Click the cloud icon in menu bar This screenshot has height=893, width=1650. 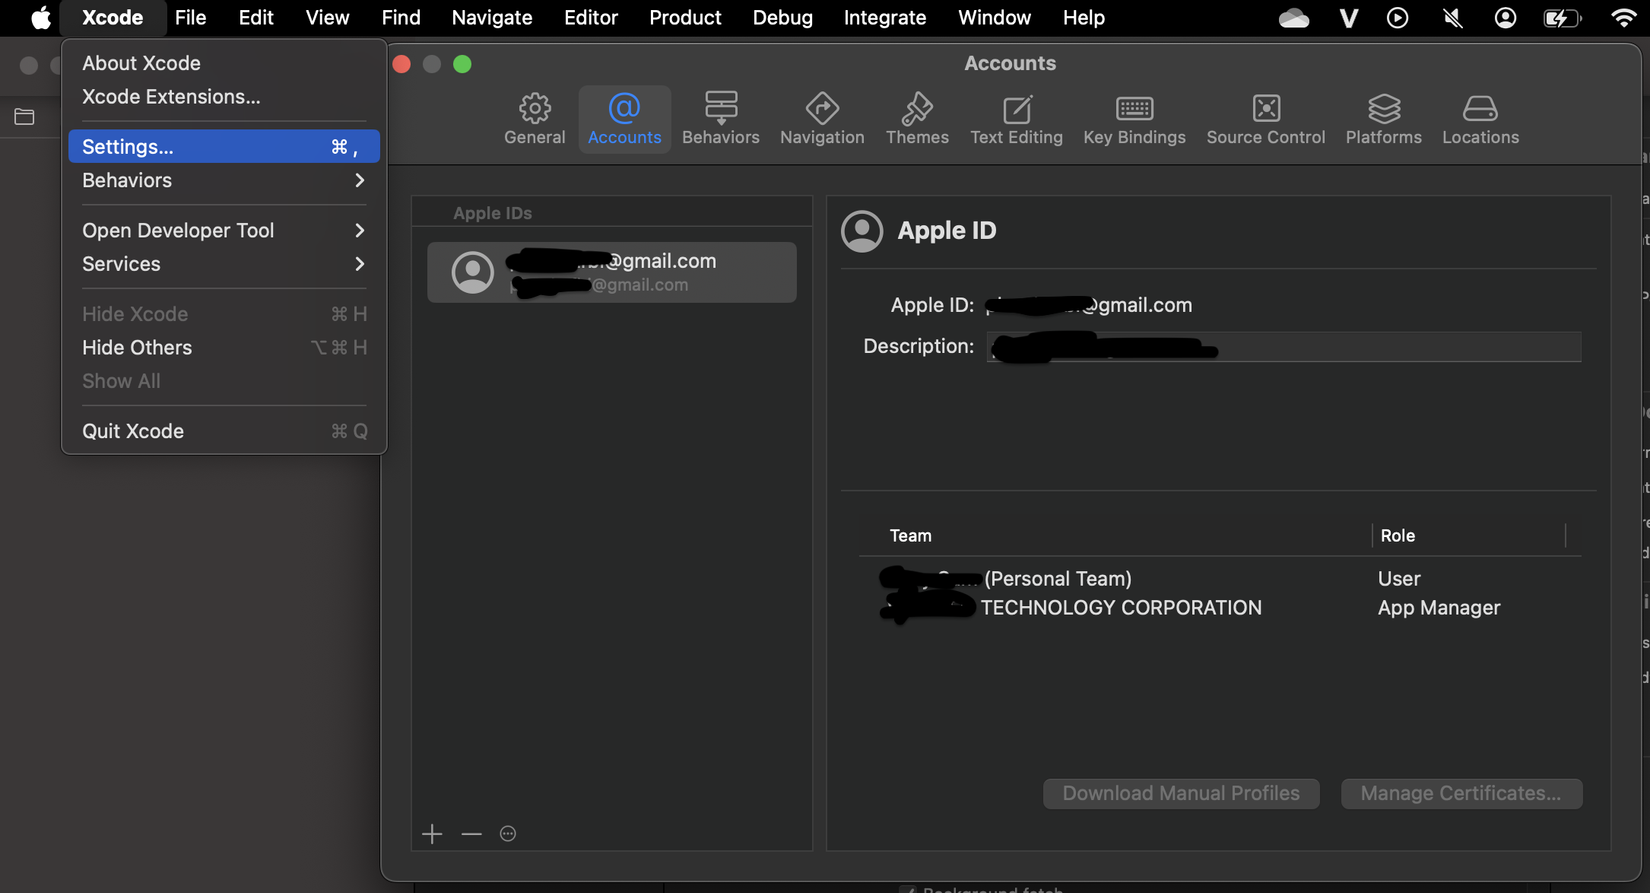pyautogui.click(x=1294, y=18)
